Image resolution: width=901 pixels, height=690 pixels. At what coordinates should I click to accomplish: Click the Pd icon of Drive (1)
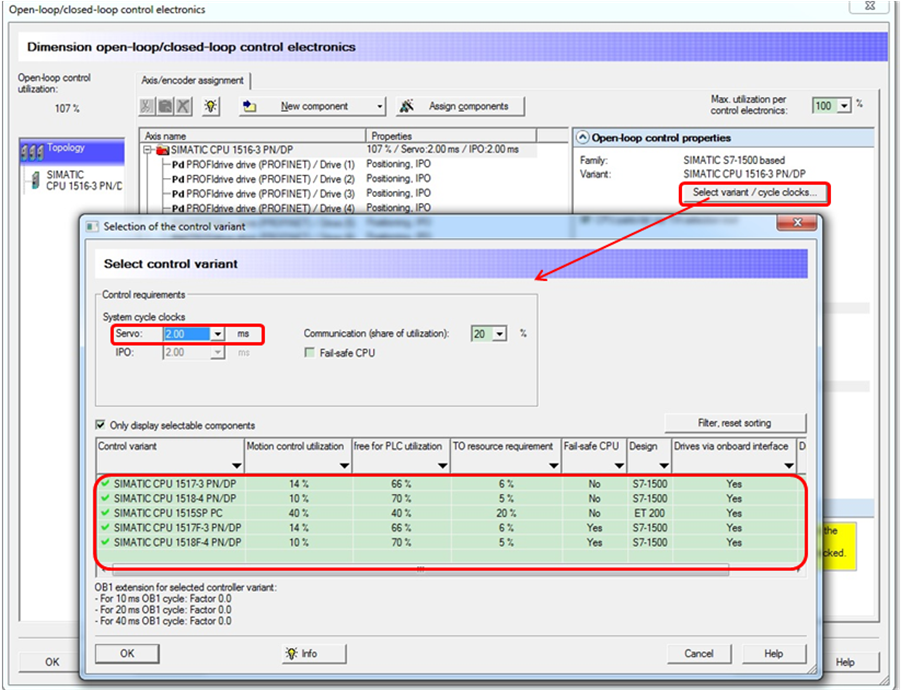pyautogui.click(x=178, y=165)
